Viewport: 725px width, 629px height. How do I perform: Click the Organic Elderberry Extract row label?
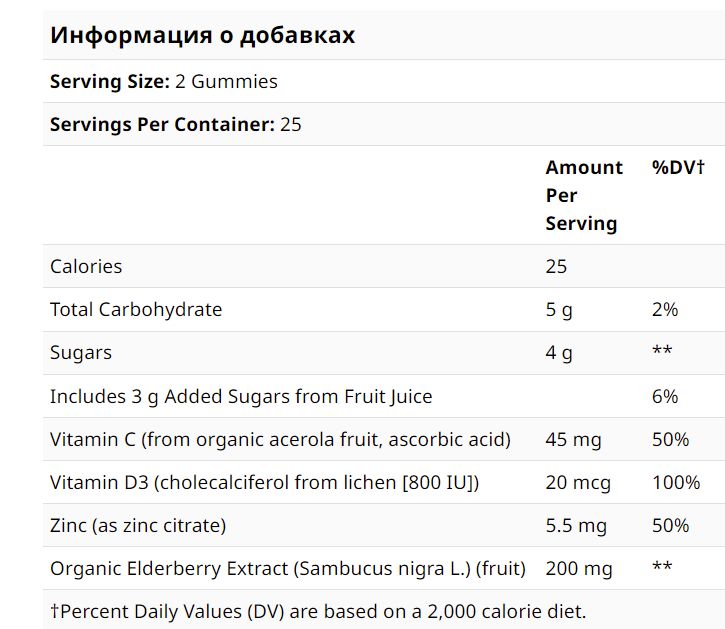pyautogui.click(x=288, y=569)
